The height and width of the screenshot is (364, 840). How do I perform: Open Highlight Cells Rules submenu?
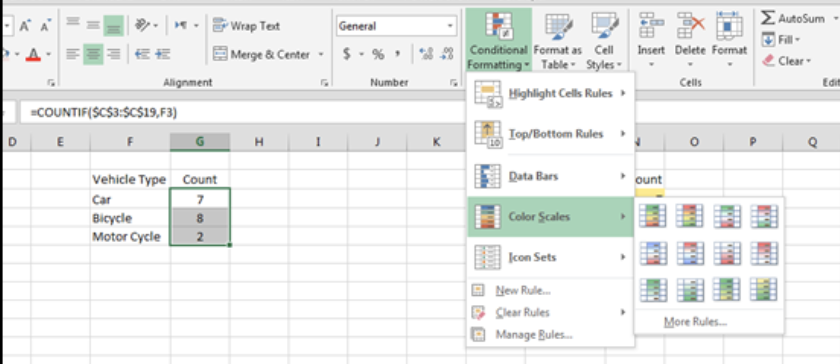(x=551, y=93)
